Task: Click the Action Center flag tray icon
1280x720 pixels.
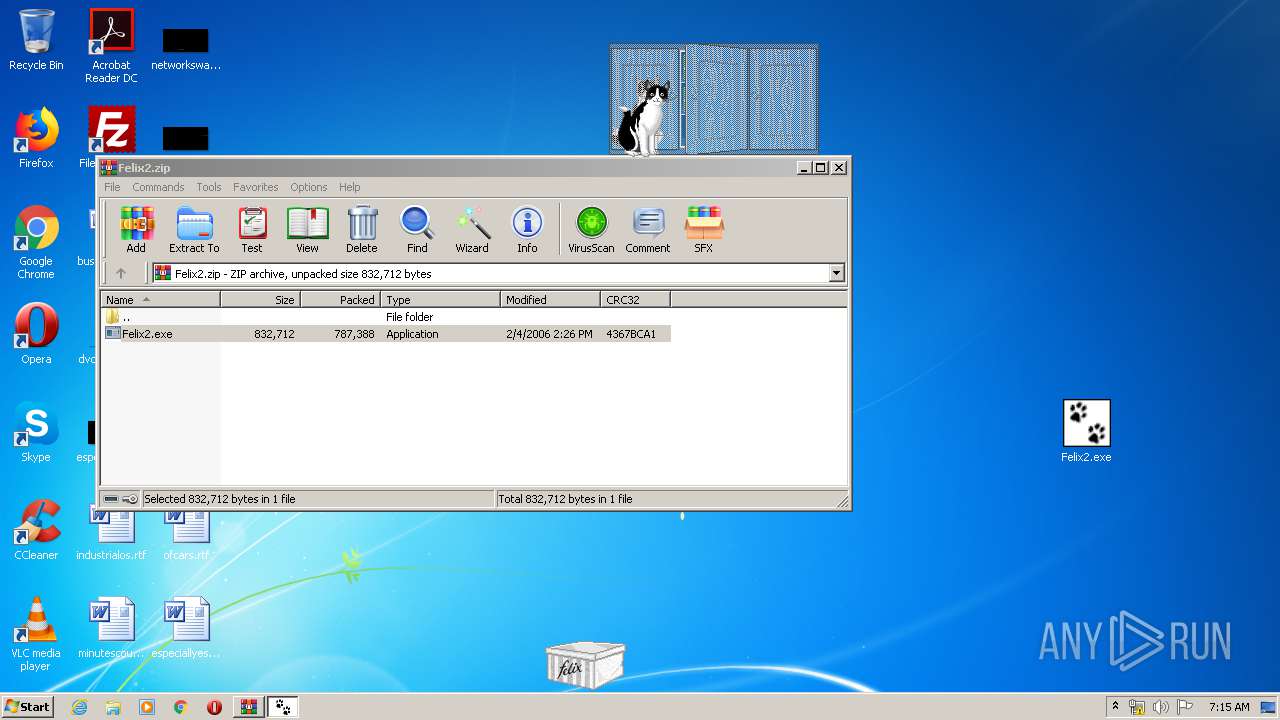Action: [1185, 707]
